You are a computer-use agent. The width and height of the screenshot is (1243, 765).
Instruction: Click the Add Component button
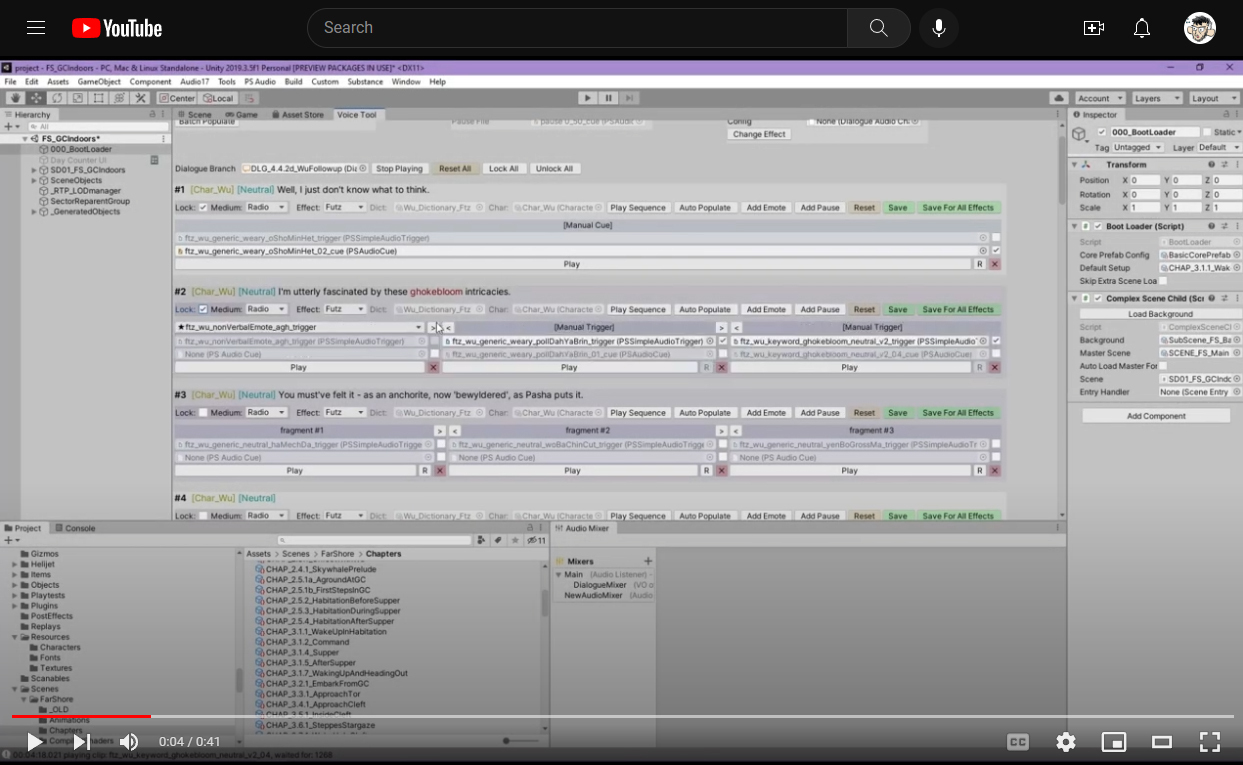(1156, 416)
